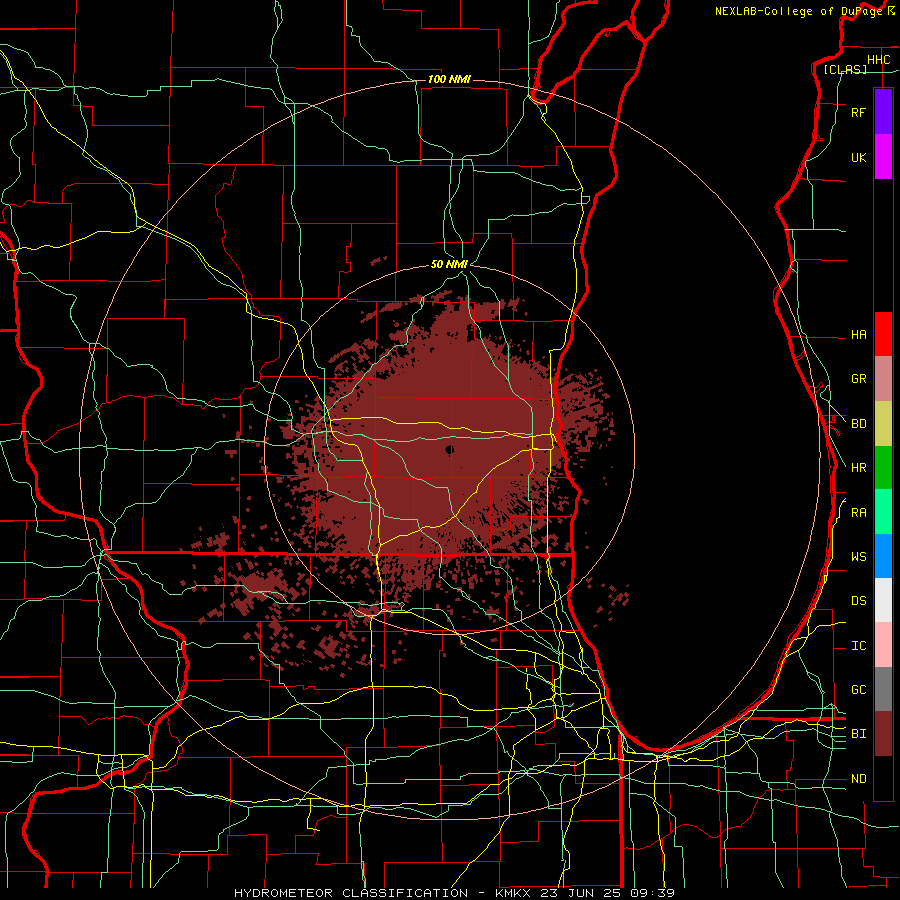Click the gray GC ground clutter swatch
The width and height of the screenshot is (900, 900).
pos(883,689)
